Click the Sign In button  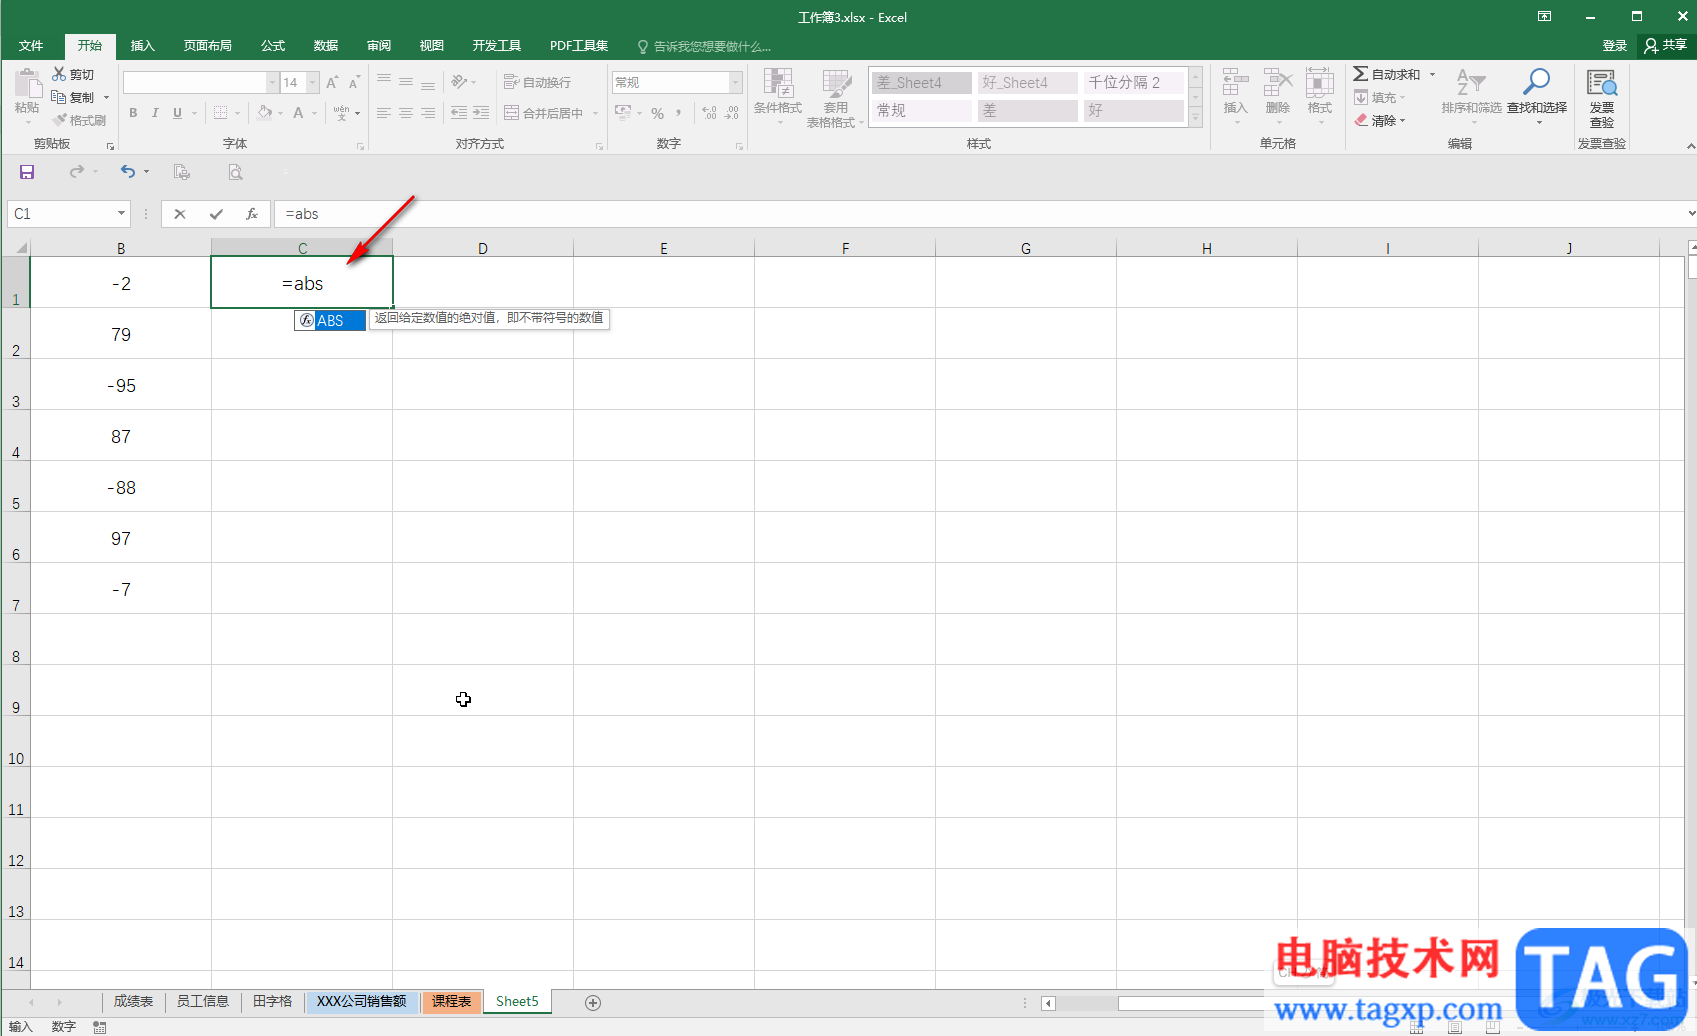(x=1614, y=46)
